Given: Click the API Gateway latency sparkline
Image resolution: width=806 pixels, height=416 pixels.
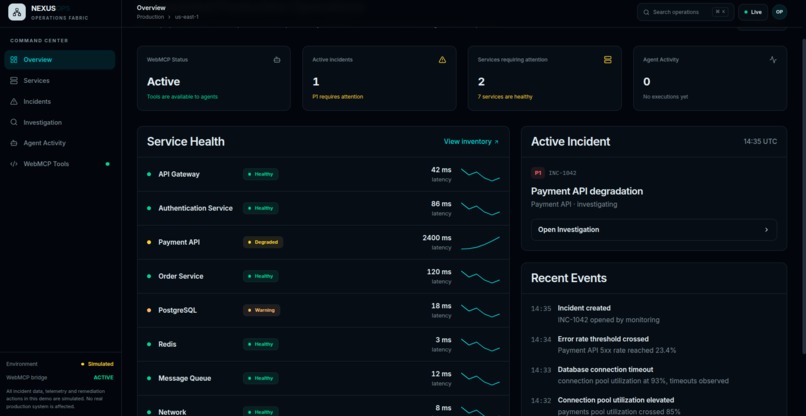Looking at the screenshot, I should pos(480,174).
